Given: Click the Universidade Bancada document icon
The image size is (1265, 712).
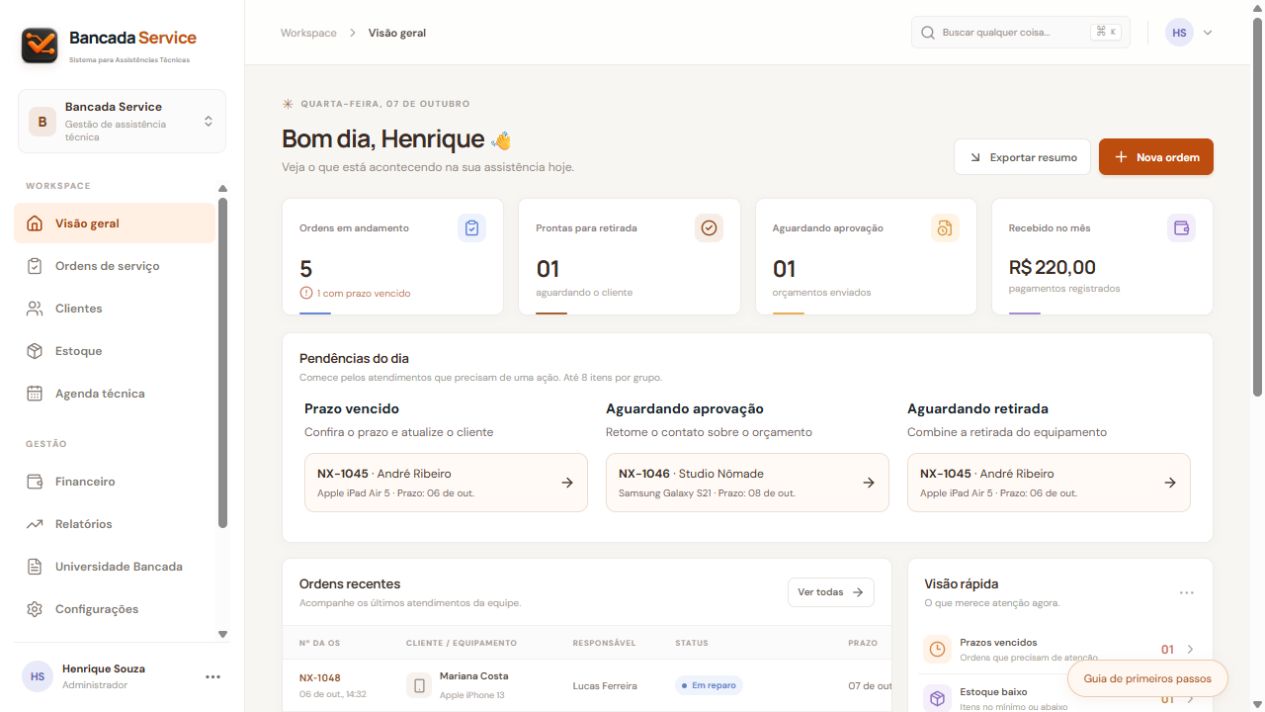Looking at the screenshot, I should 35,566.
